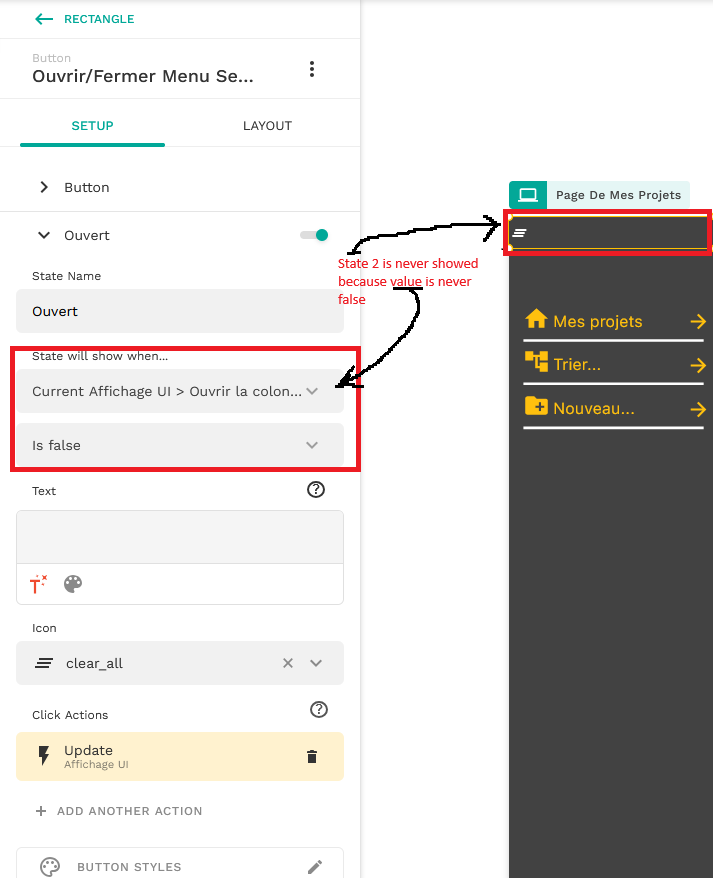Insert magic text with the T icon
Viewport: 713px width, 878px height.
(x=38, y=584)
